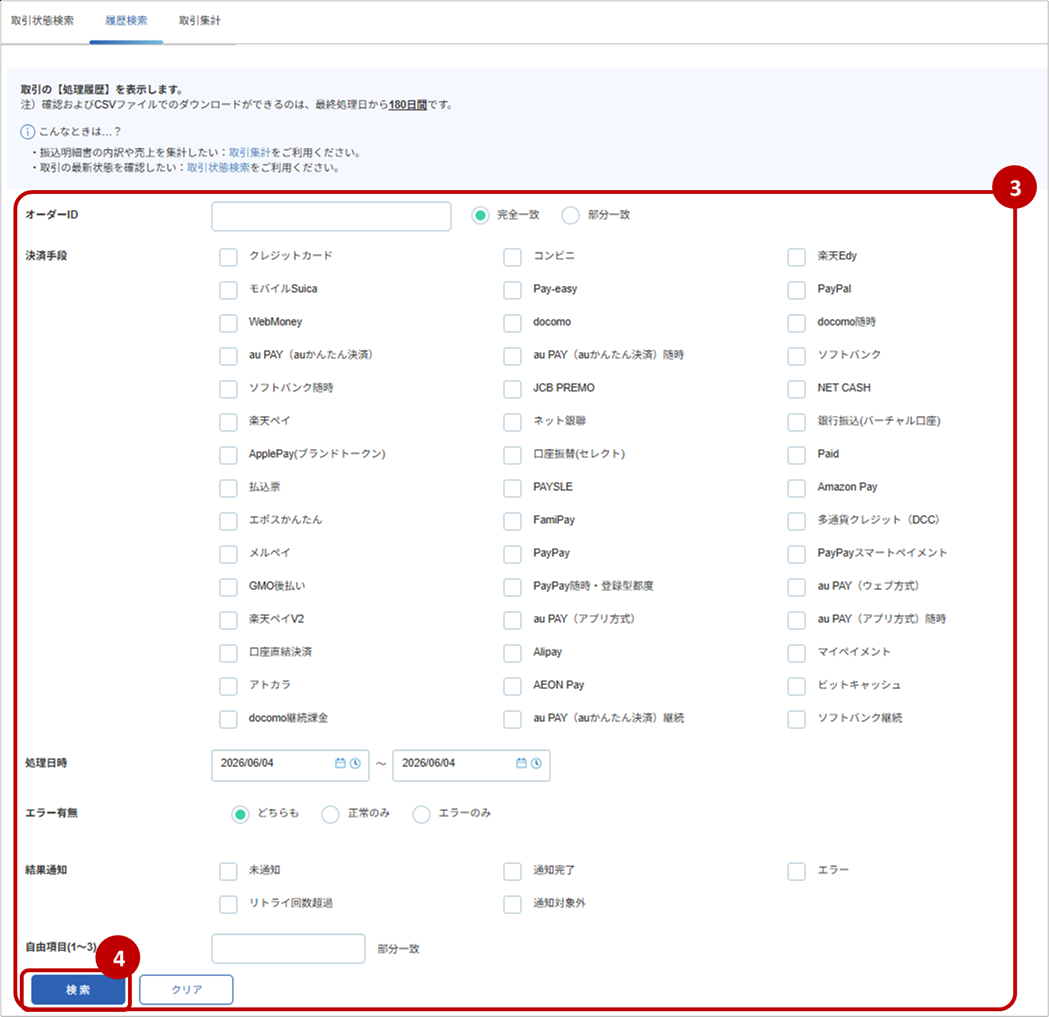Open the start date calendar picker icon
Screen dimensions: 1049x1017
click(x=340, y=763)
